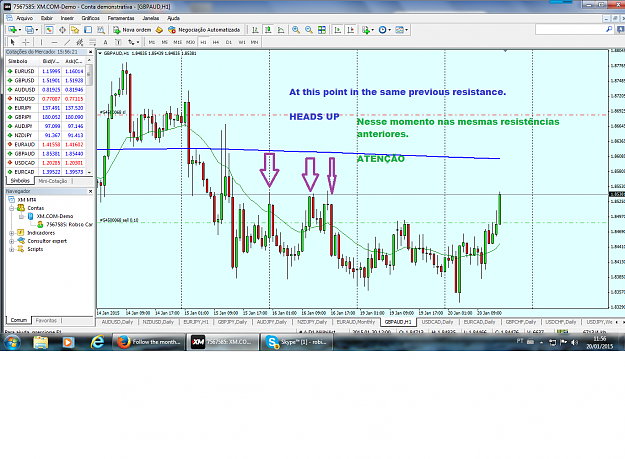Select EURUSD row in Market Watch

46,71
